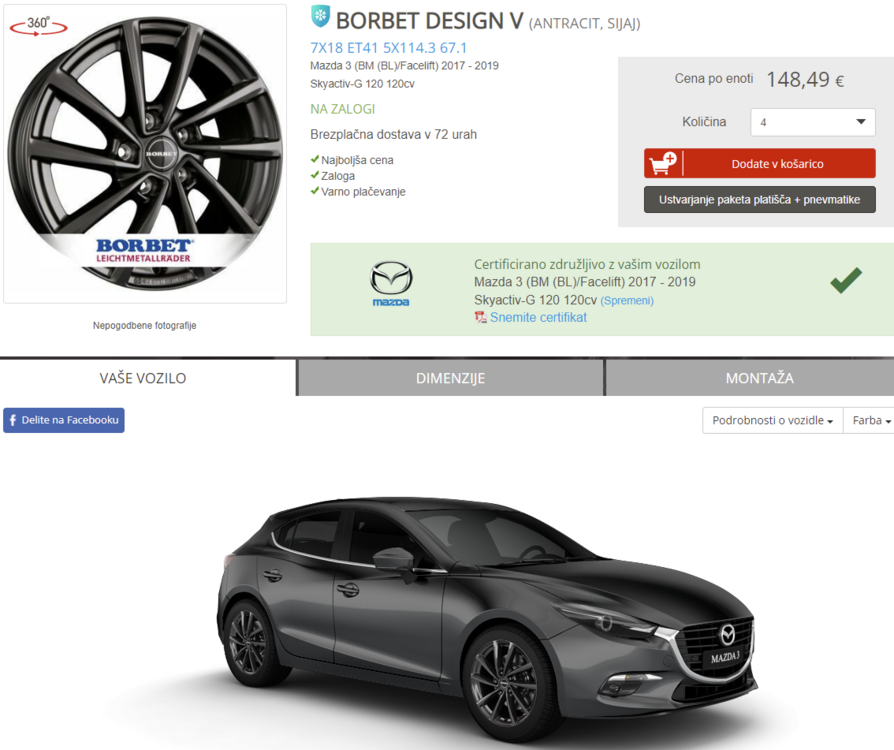
Task: Click Ustvarjanje paketa platišča + pnevmatike button
Action: pyautogui.click(x=759, y=200)
